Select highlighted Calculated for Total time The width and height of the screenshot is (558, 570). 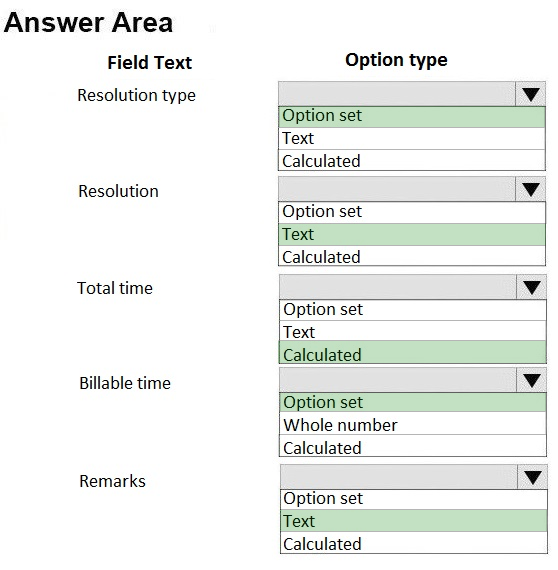pyautogui.click(x=413, y=352)
